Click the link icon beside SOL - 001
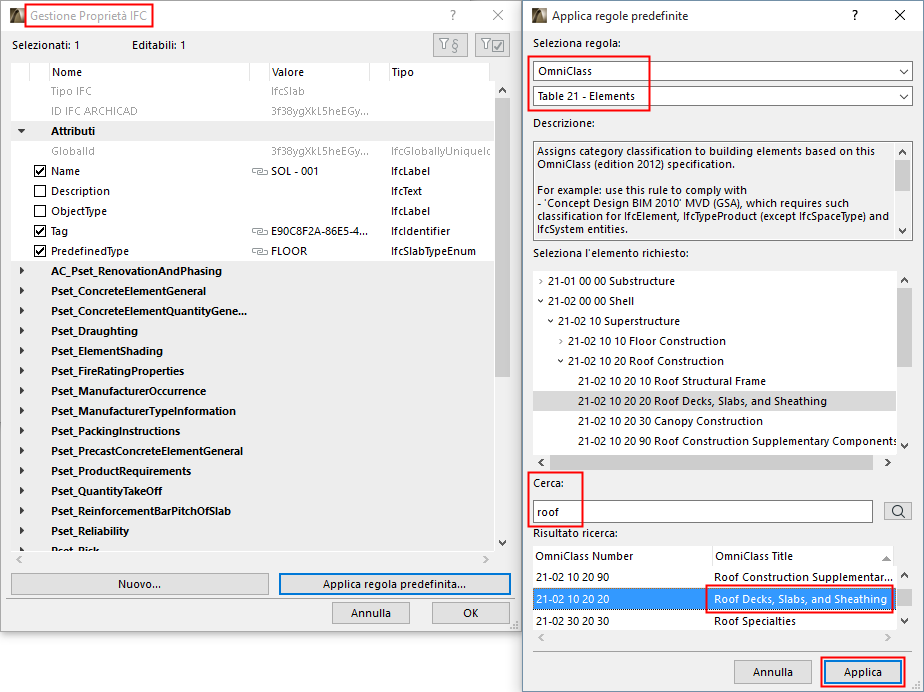The width and height of the screenshot is (924, 692). 260,171
